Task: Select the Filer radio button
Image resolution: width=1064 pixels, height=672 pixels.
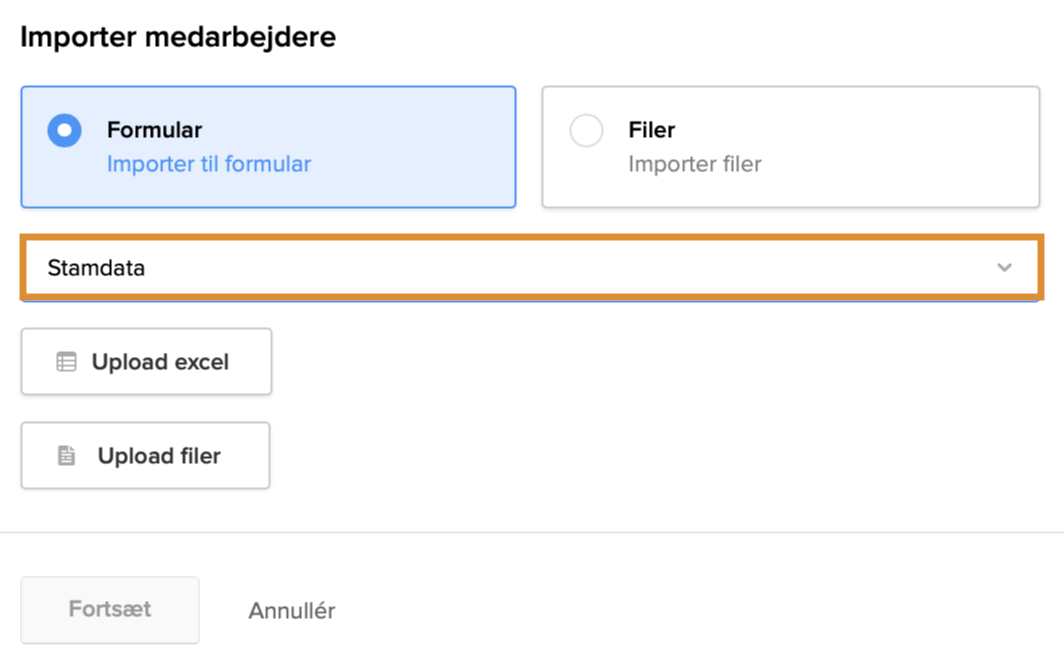Action: [x=586, y=130]
